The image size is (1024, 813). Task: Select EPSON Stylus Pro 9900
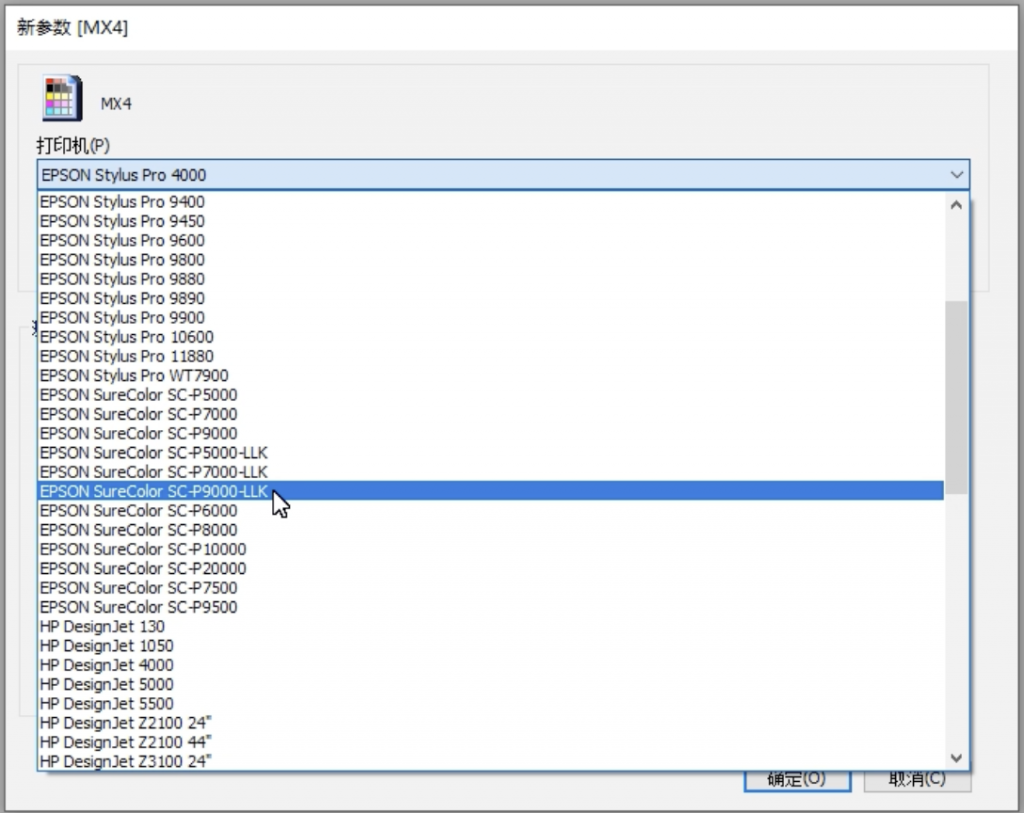(x=490, y=317)
